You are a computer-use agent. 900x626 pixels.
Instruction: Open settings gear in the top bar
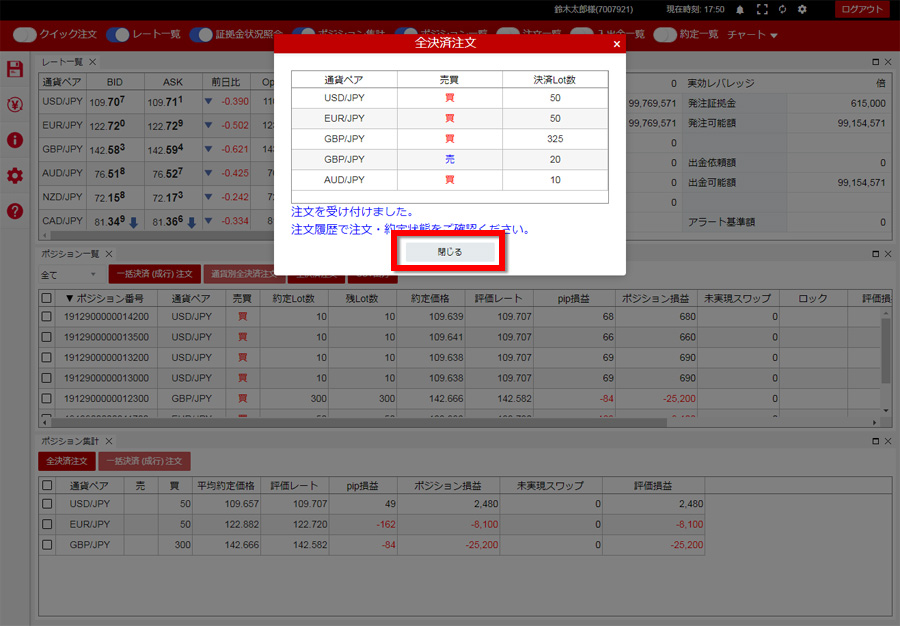point(802,10)
